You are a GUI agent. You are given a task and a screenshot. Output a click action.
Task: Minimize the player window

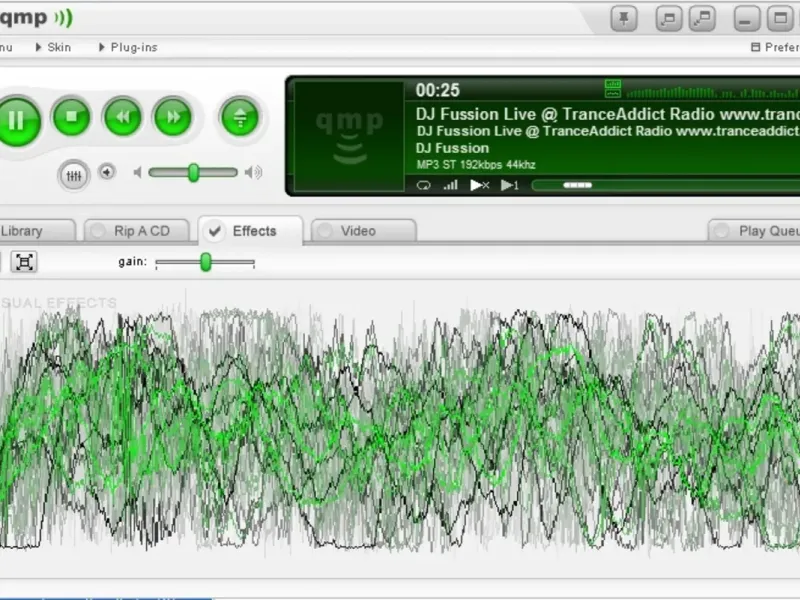746,19
